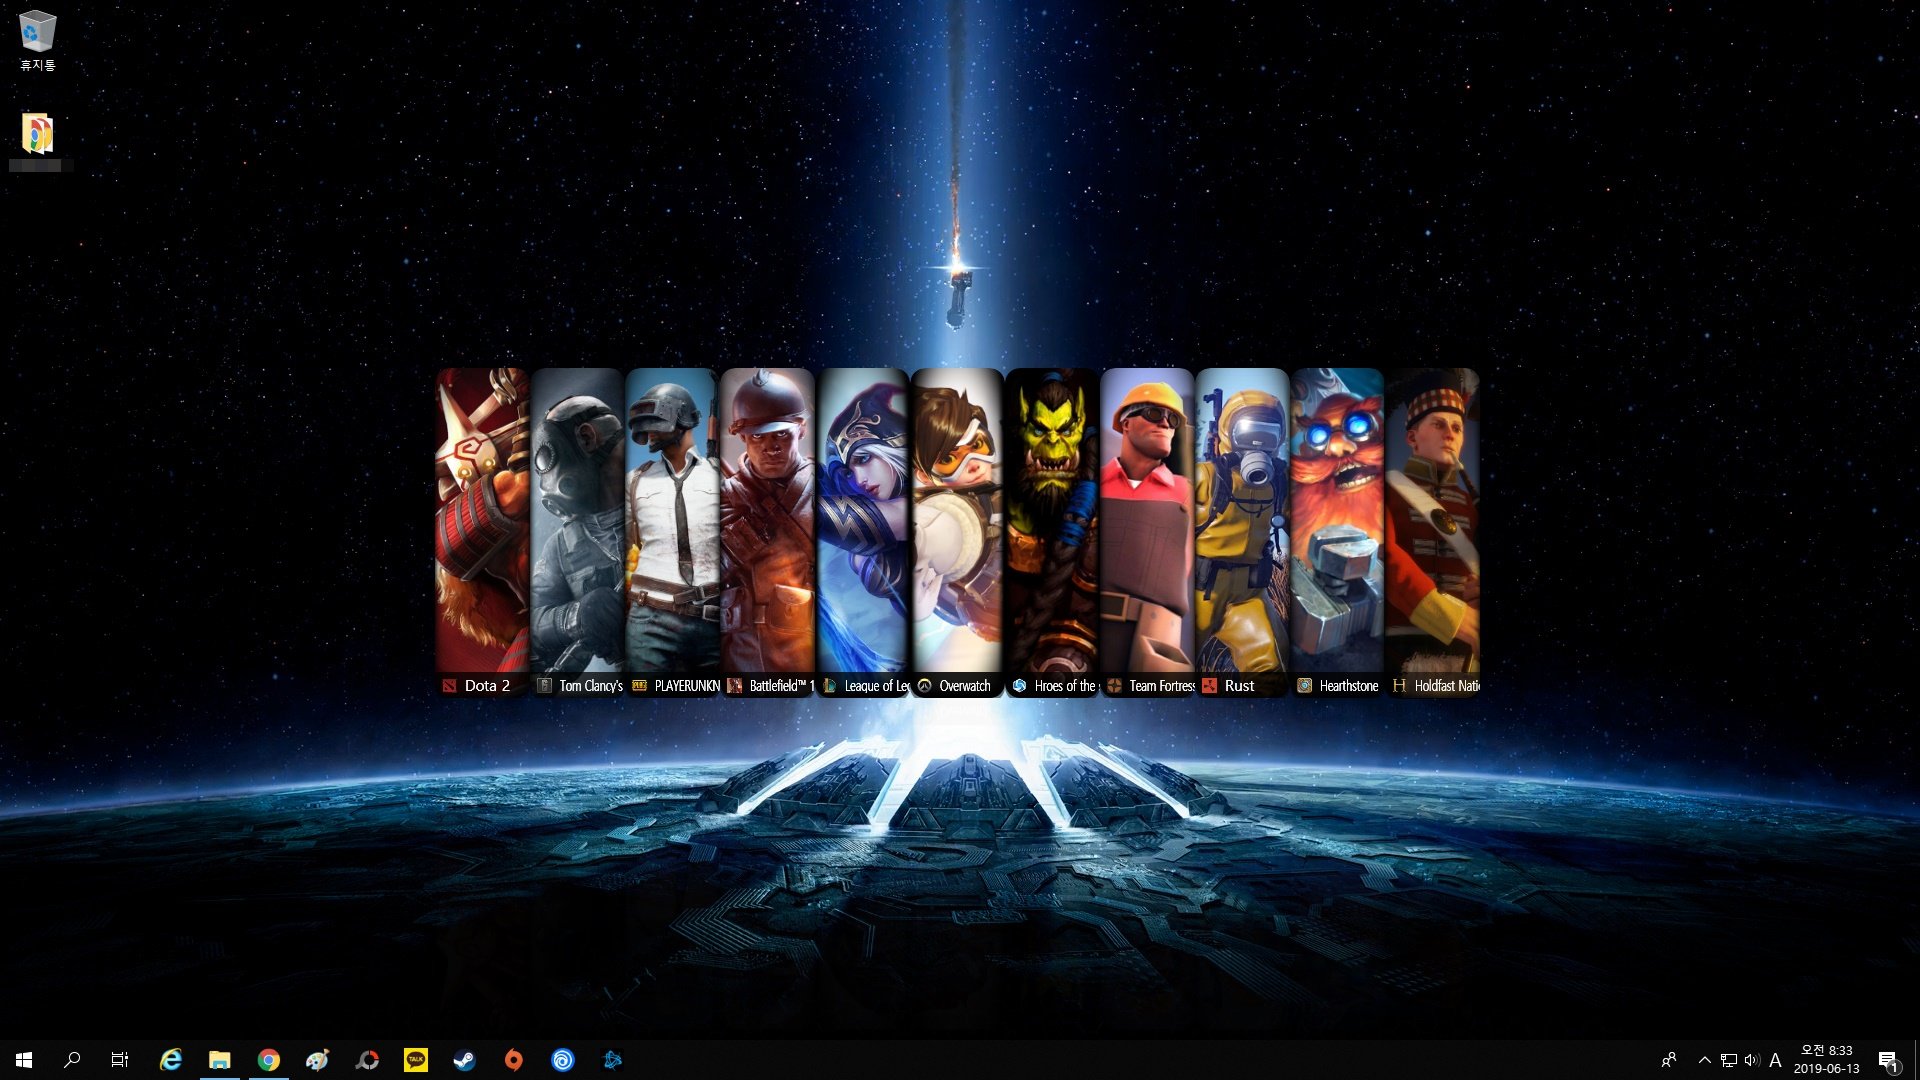Open the volume control tray icon
The height and width of the screenshot is (1080, 1920).
coord(1752,1060)
